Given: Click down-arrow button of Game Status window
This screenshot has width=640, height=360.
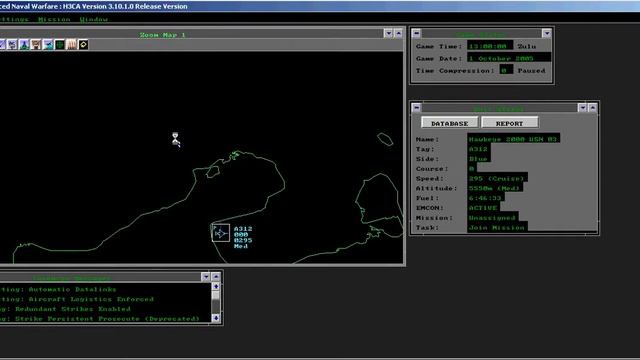Looking at the screenshot, I should pyautogui.click(x=547, y=33).
